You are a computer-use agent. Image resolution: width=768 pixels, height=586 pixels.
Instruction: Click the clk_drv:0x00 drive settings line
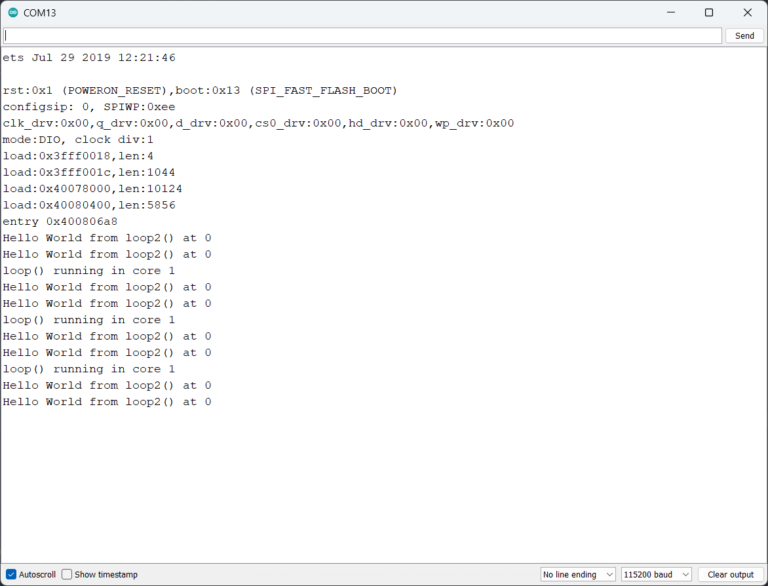pos(258,124)
